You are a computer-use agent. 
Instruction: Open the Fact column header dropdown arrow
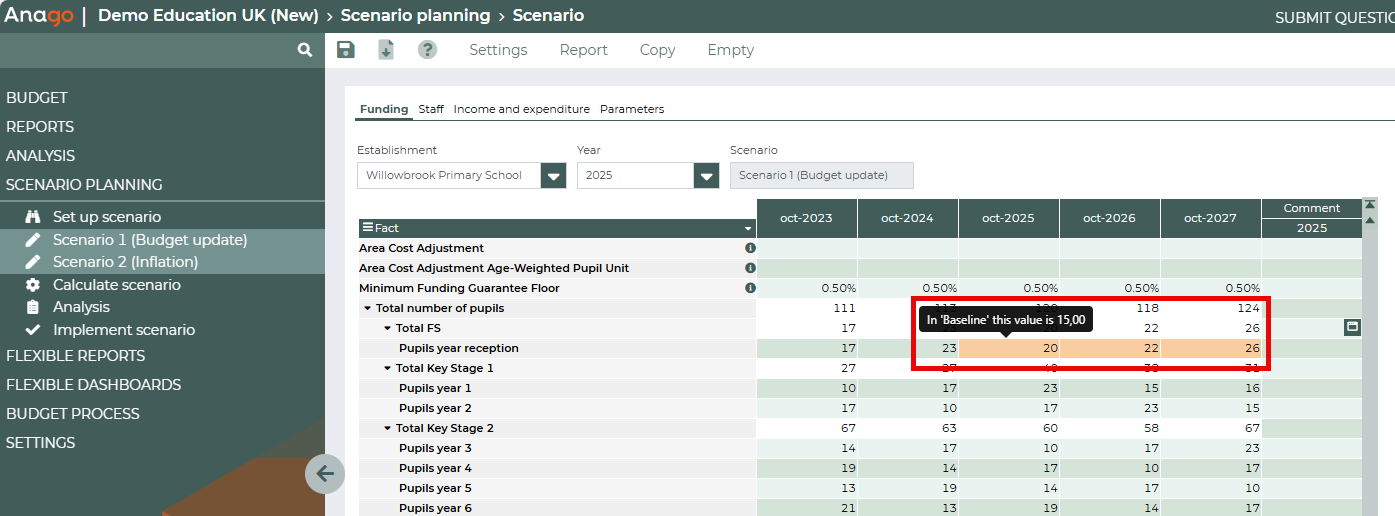coord(748,229)
